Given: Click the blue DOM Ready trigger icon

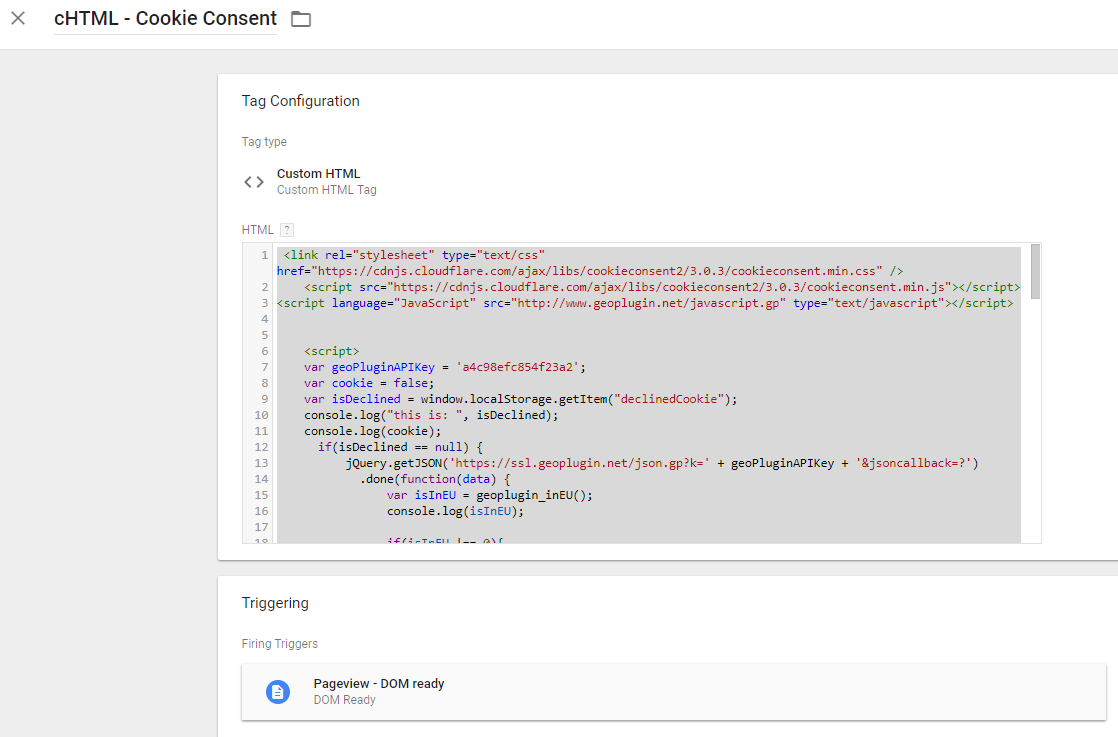Looking at the screenshot, I should tap(278, 691).
